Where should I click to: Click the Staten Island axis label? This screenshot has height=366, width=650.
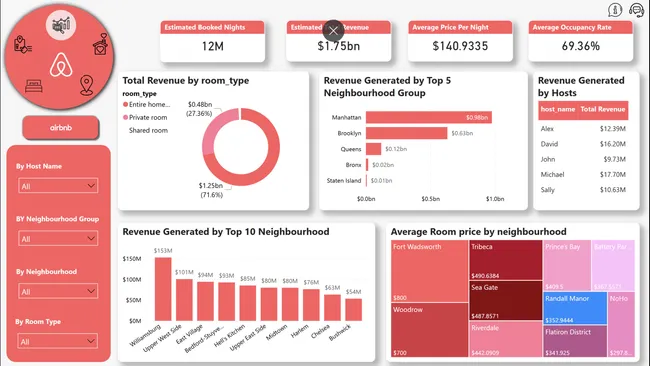point(344,181)
